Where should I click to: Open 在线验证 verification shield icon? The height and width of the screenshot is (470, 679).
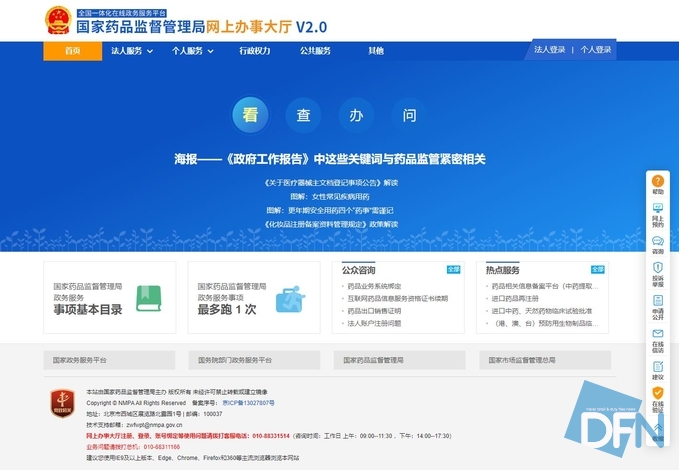point(658,393)
